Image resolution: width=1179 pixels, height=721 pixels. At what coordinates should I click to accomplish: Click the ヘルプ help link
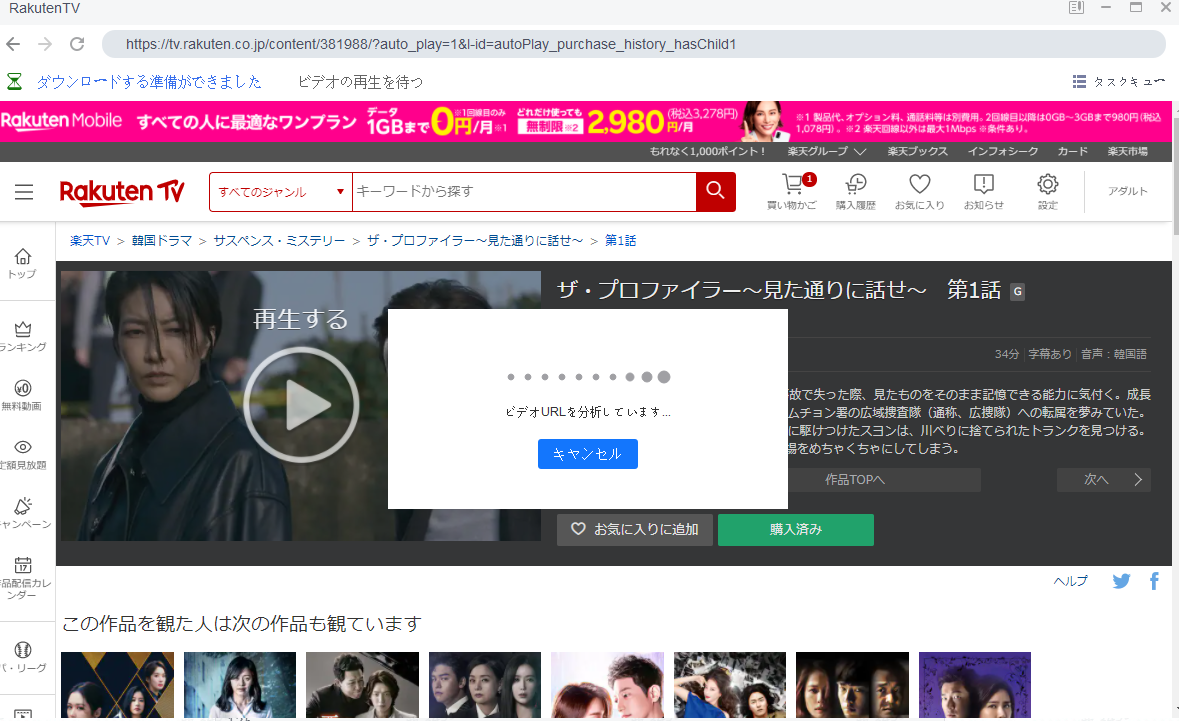pos(1070,581)
